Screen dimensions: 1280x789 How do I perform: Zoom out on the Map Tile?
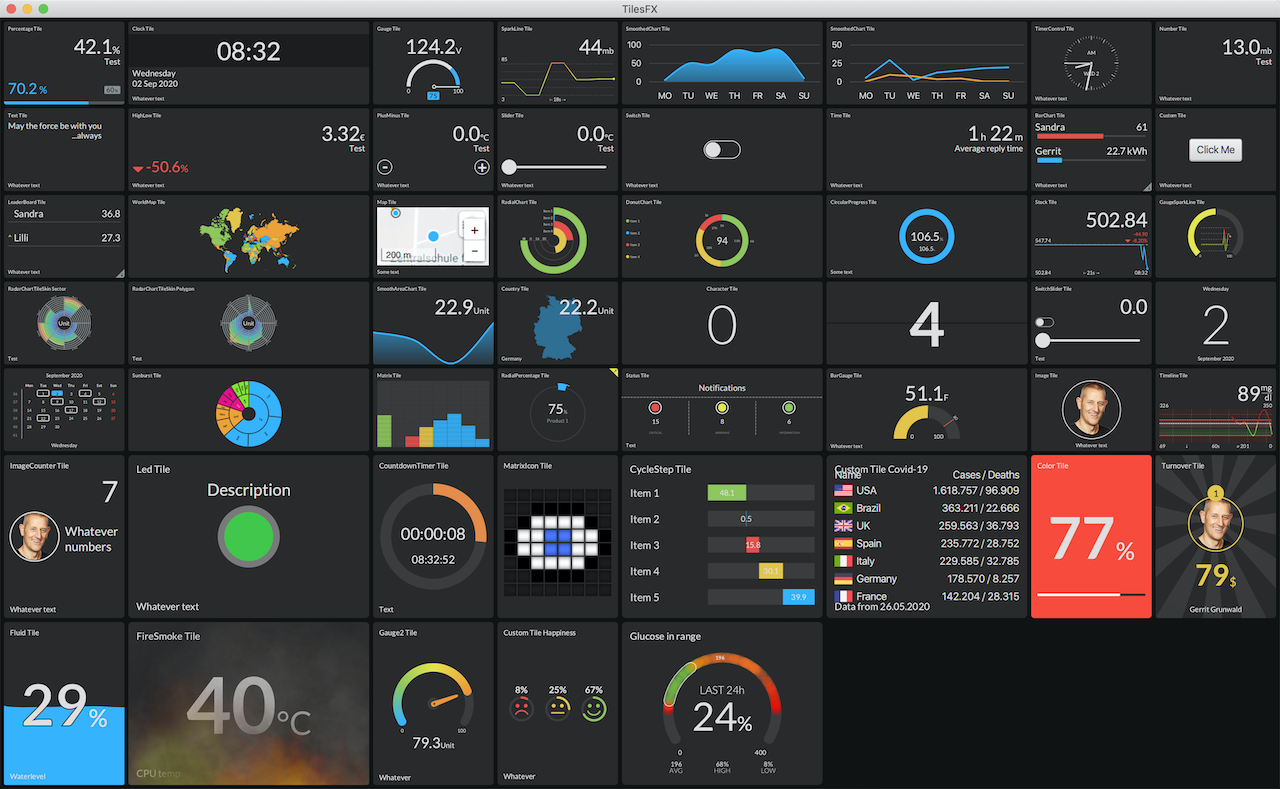tap(474, 250)
